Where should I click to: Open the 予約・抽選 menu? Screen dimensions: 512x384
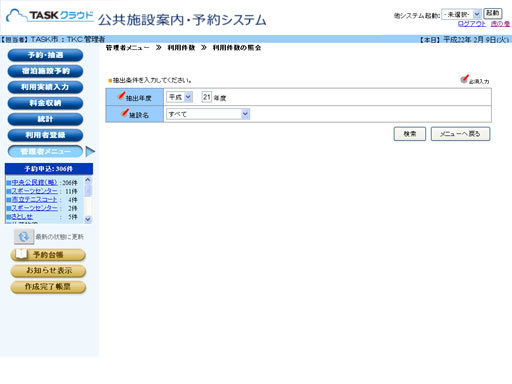click(45, 55)
